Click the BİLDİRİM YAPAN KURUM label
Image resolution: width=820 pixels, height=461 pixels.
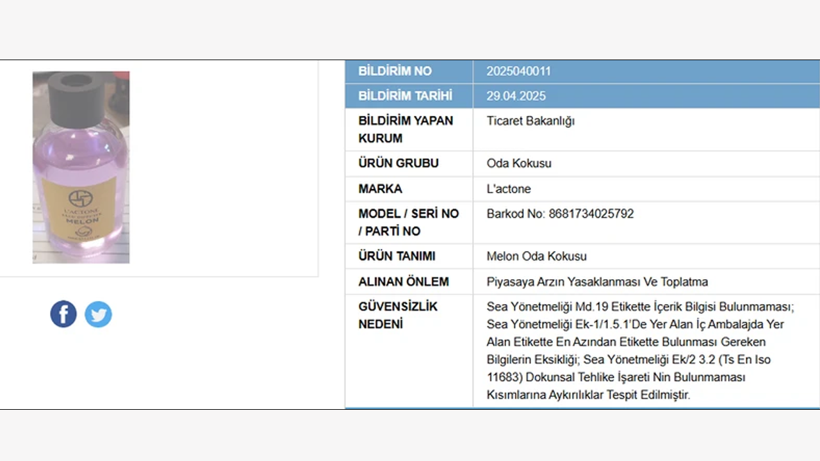point(405,129)
